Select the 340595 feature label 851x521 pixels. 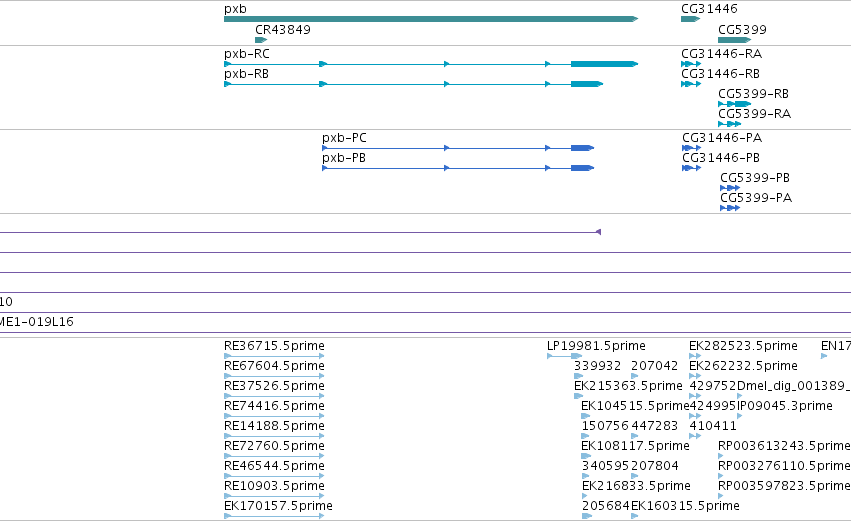click(x=605, y=467)
